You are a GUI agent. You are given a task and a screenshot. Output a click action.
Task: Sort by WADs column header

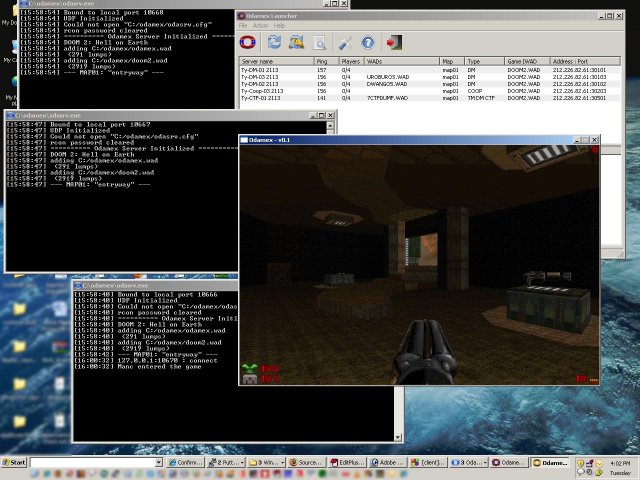(x=402, y=61)
